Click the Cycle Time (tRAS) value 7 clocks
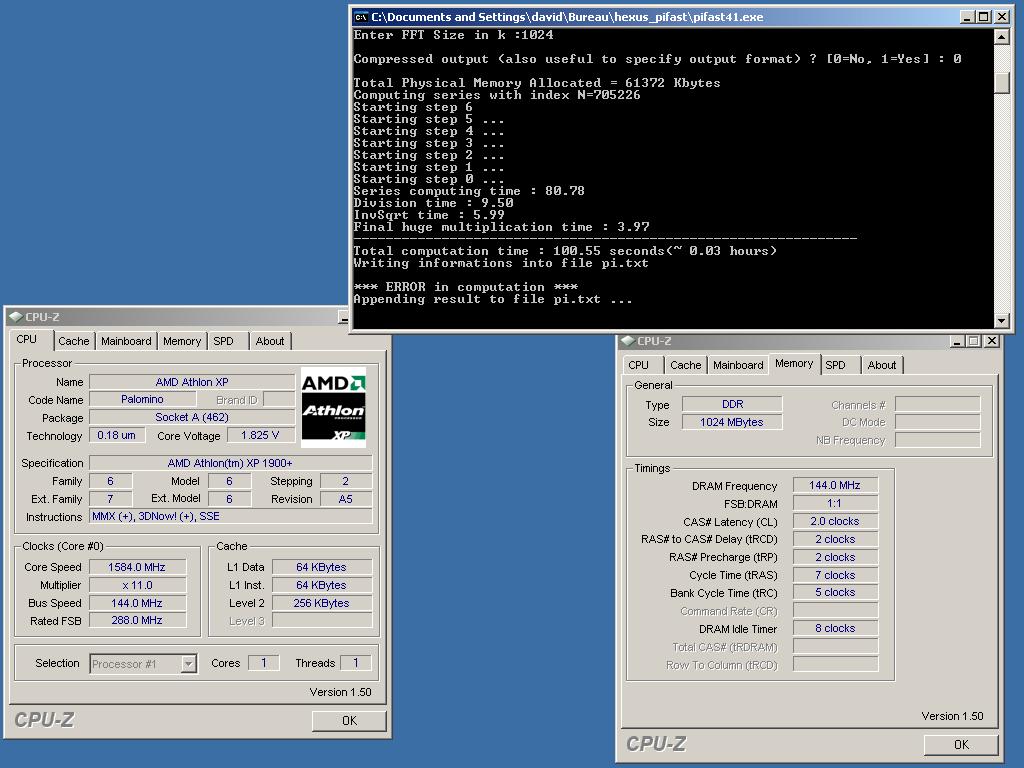 835,575
